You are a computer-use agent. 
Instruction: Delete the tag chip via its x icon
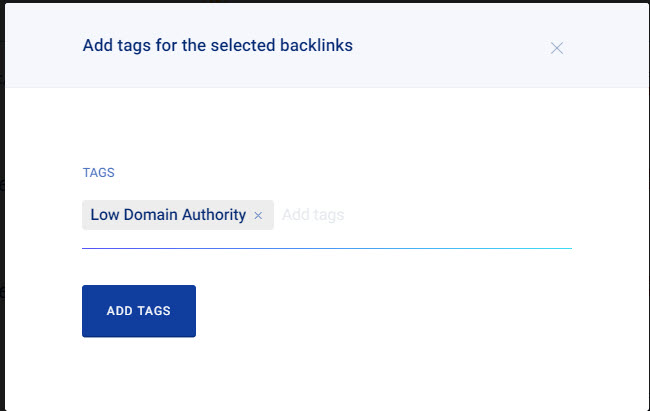pyautogui.click(x=258, y=215)
